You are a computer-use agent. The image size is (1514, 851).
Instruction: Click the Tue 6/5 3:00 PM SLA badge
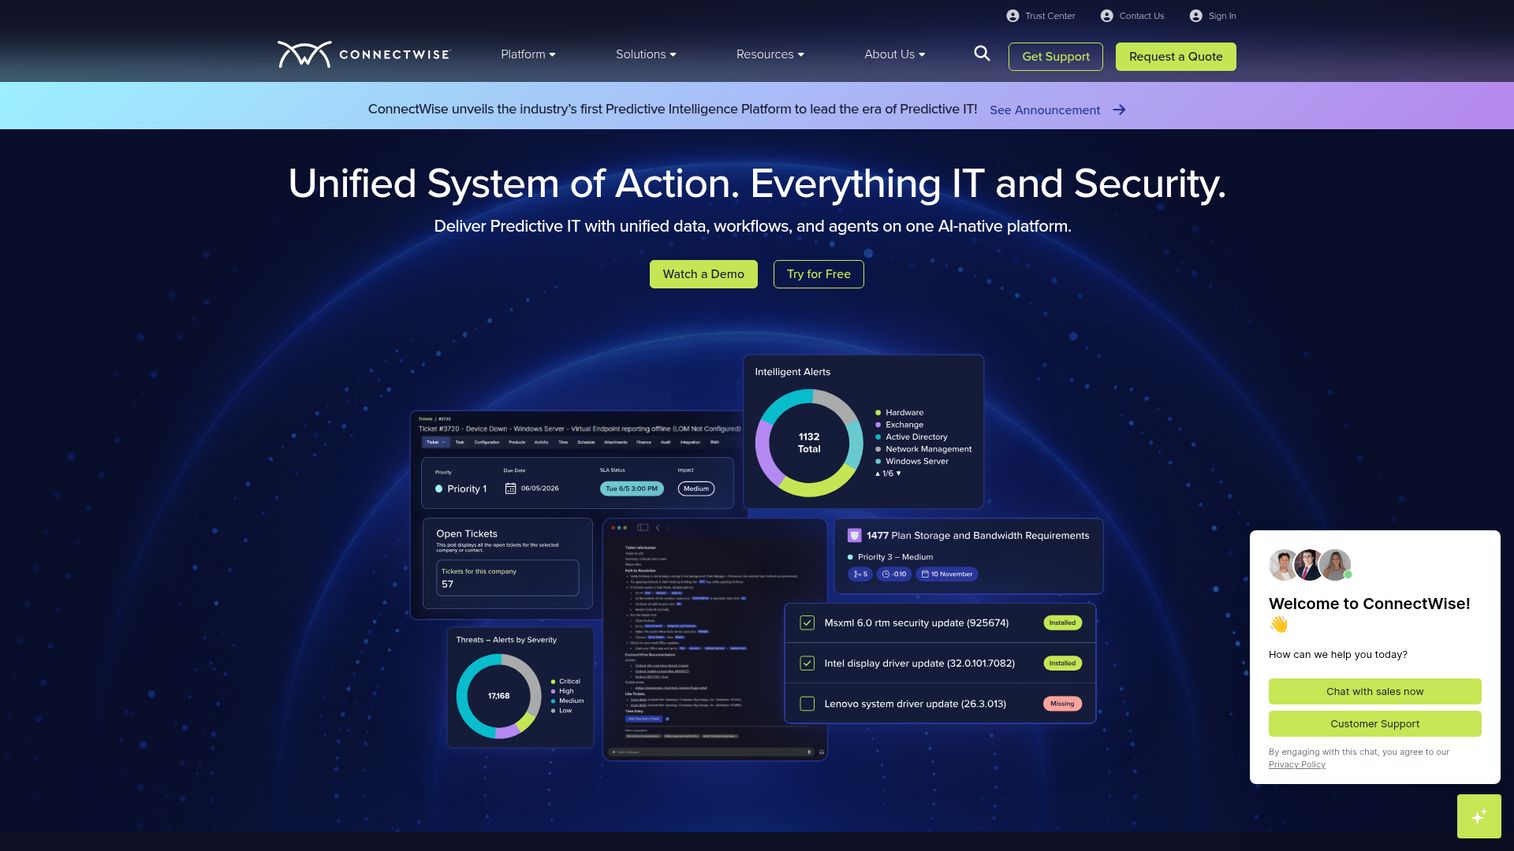coord(632,489)
